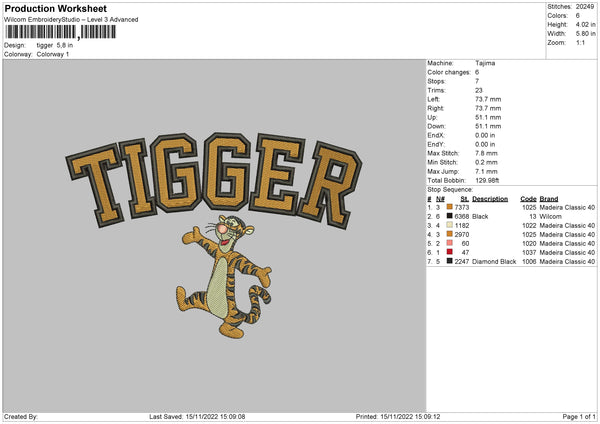Click the pink swatch in stop row 5

tap(450, 243)
